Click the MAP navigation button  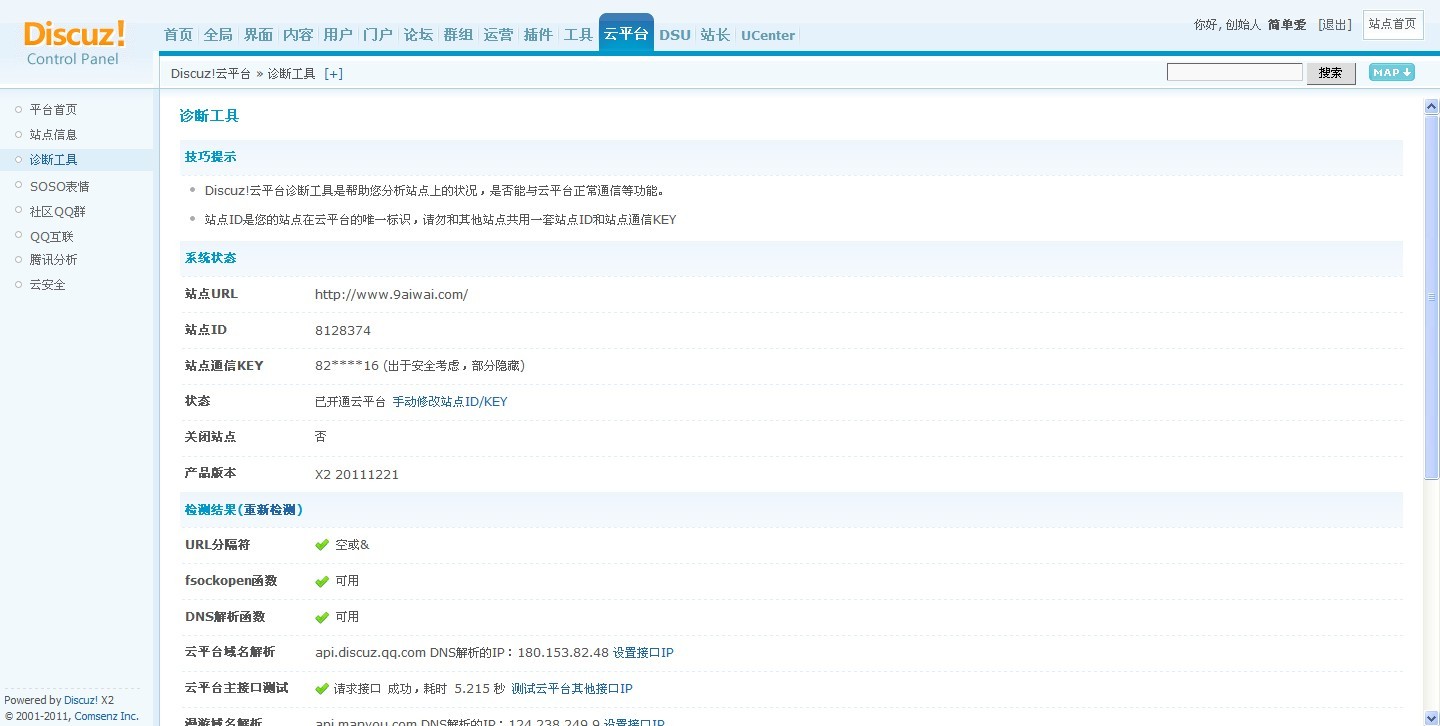(x=1391, y=72)
